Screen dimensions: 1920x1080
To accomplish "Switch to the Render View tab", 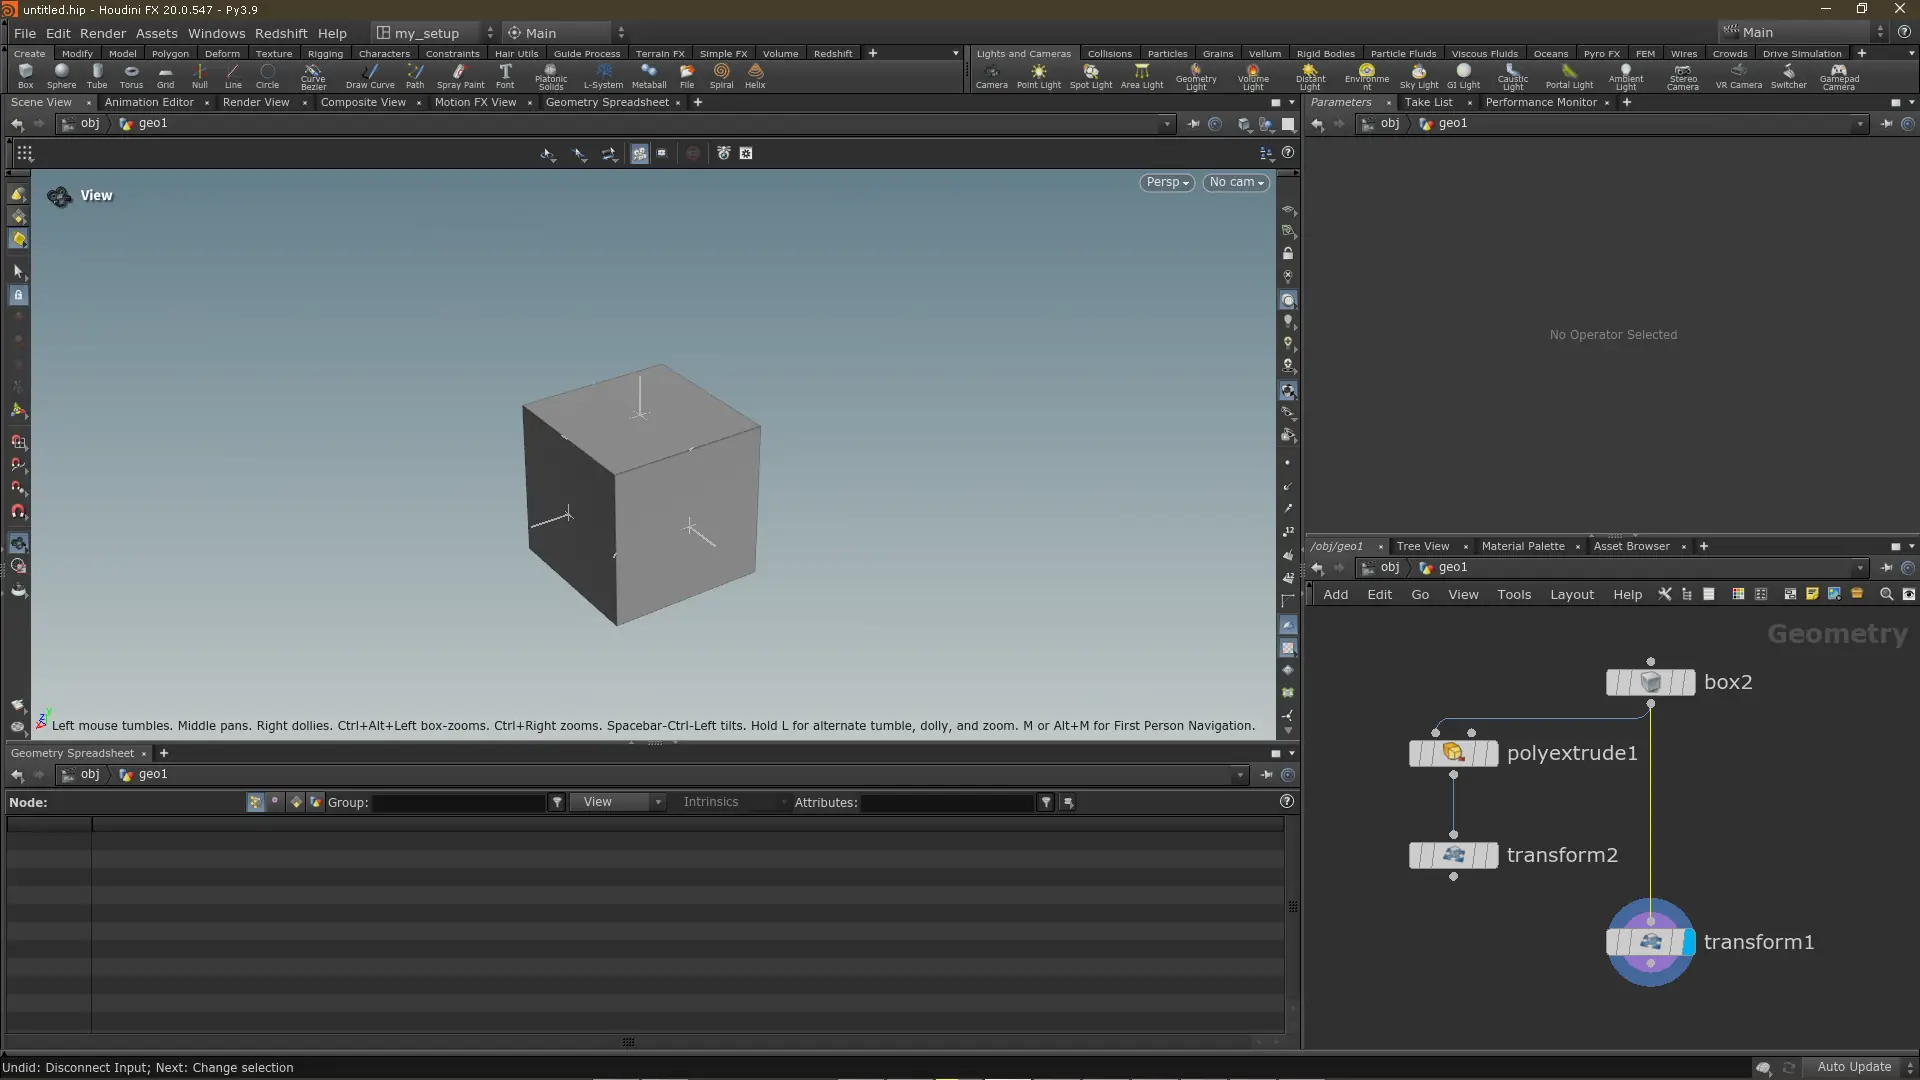I will click(x=256, y=102).
